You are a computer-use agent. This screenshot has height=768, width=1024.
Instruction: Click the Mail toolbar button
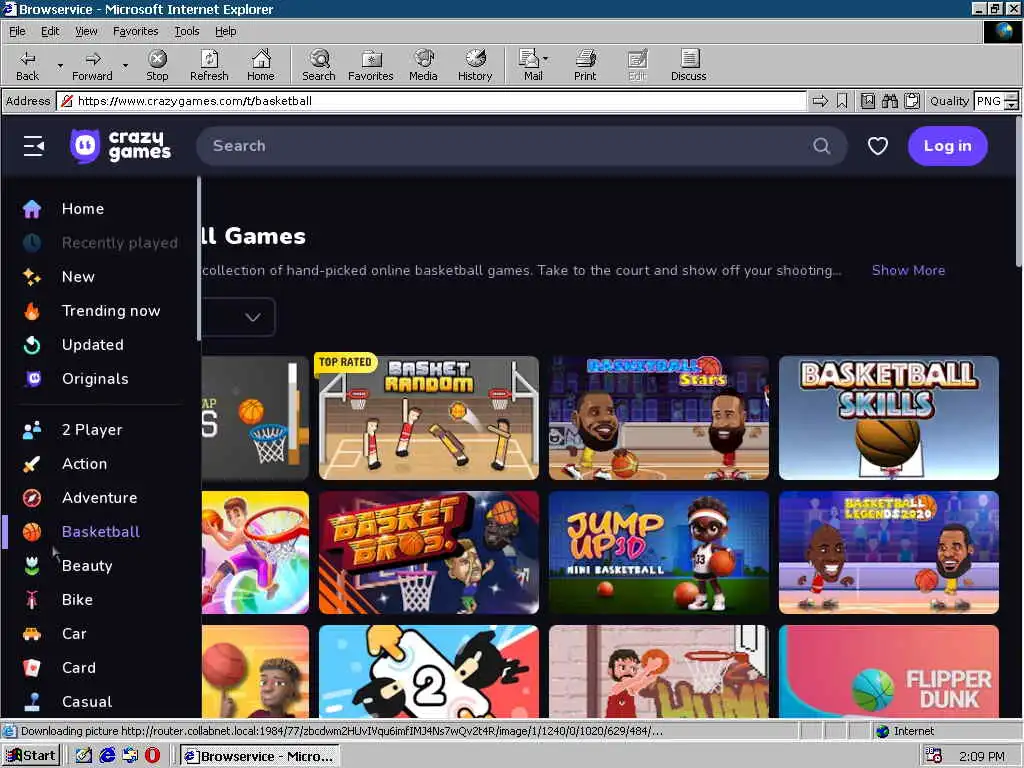532,65
